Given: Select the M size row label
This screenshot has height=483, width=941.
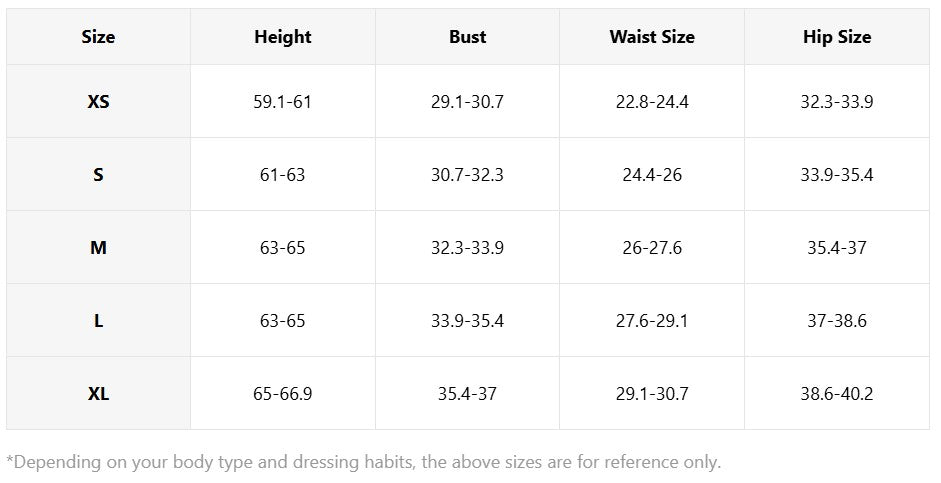Looking at the screenshot, I should (98, 248).
